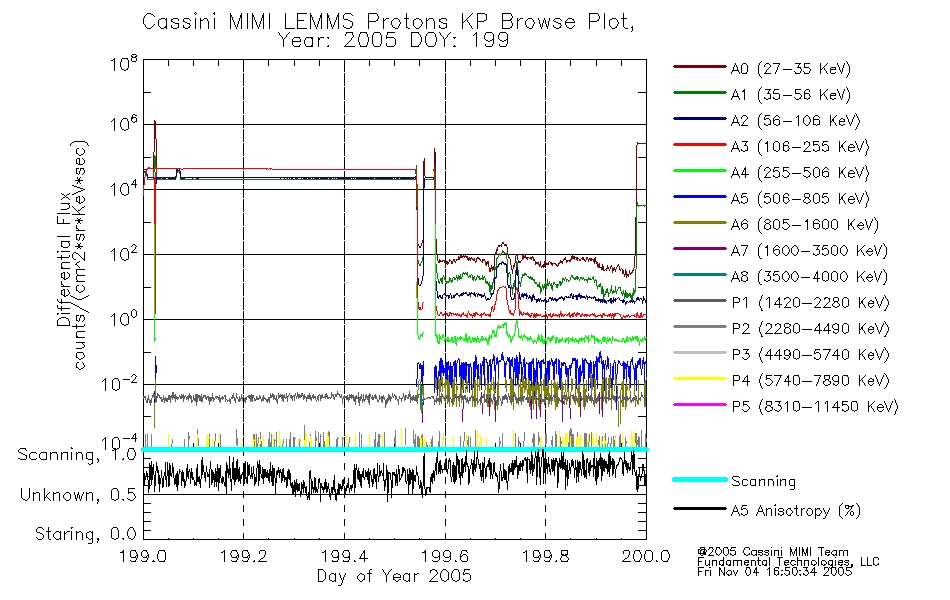Click the magenta P5 legend line
Viewport: 950px width, 600px height.
tap(699, 404)
